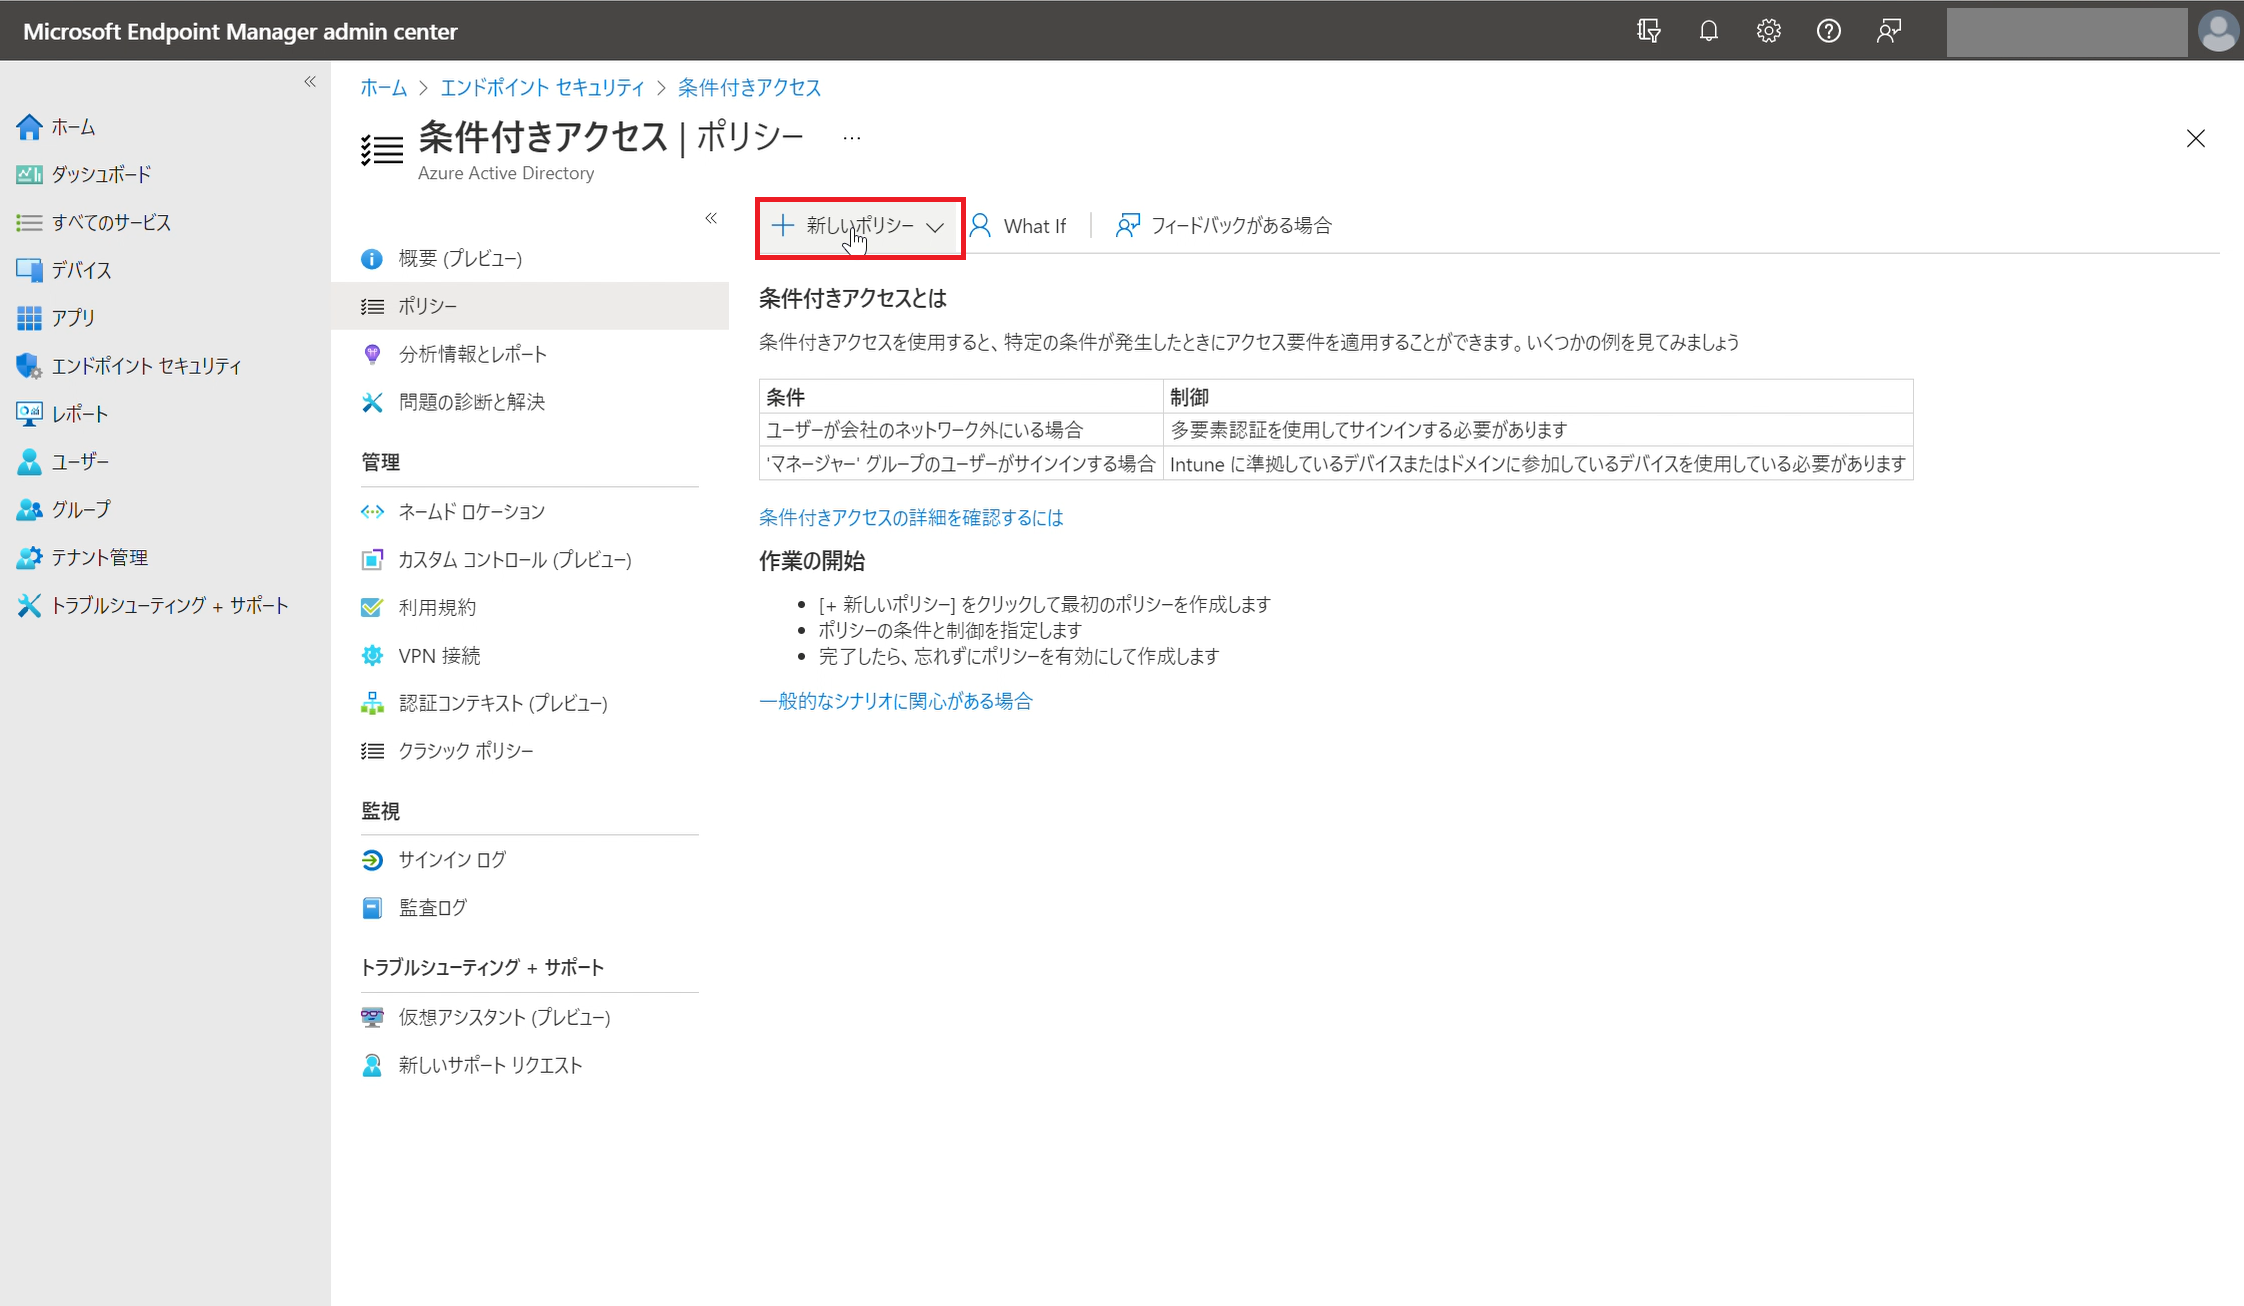Click the Named locations arrows icon
The height and width of the screenshot is (1306, 2244).
(x=372, y=512)
